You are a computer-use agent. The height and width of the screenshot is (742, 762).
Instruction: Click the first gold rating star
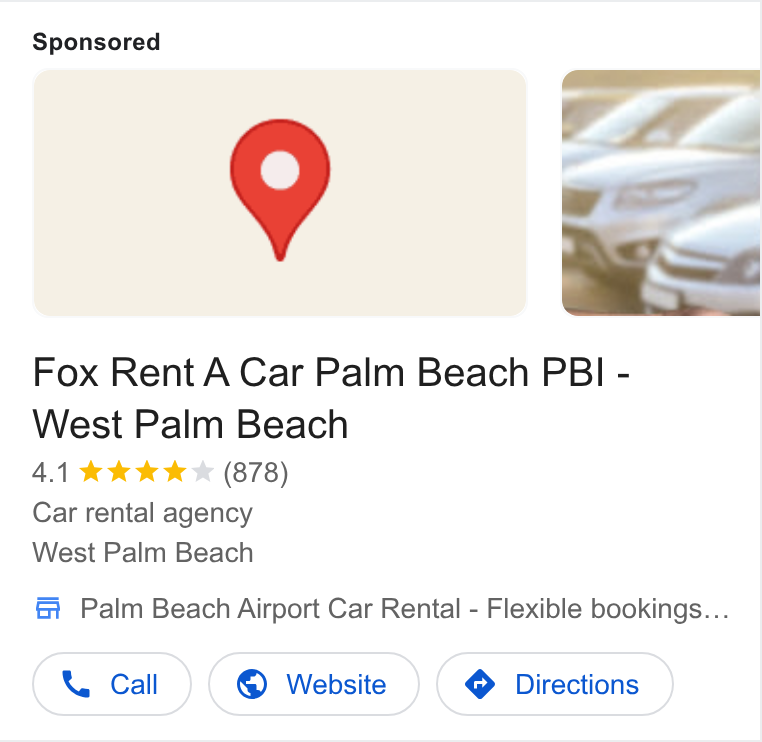click(x=90, y=472)
